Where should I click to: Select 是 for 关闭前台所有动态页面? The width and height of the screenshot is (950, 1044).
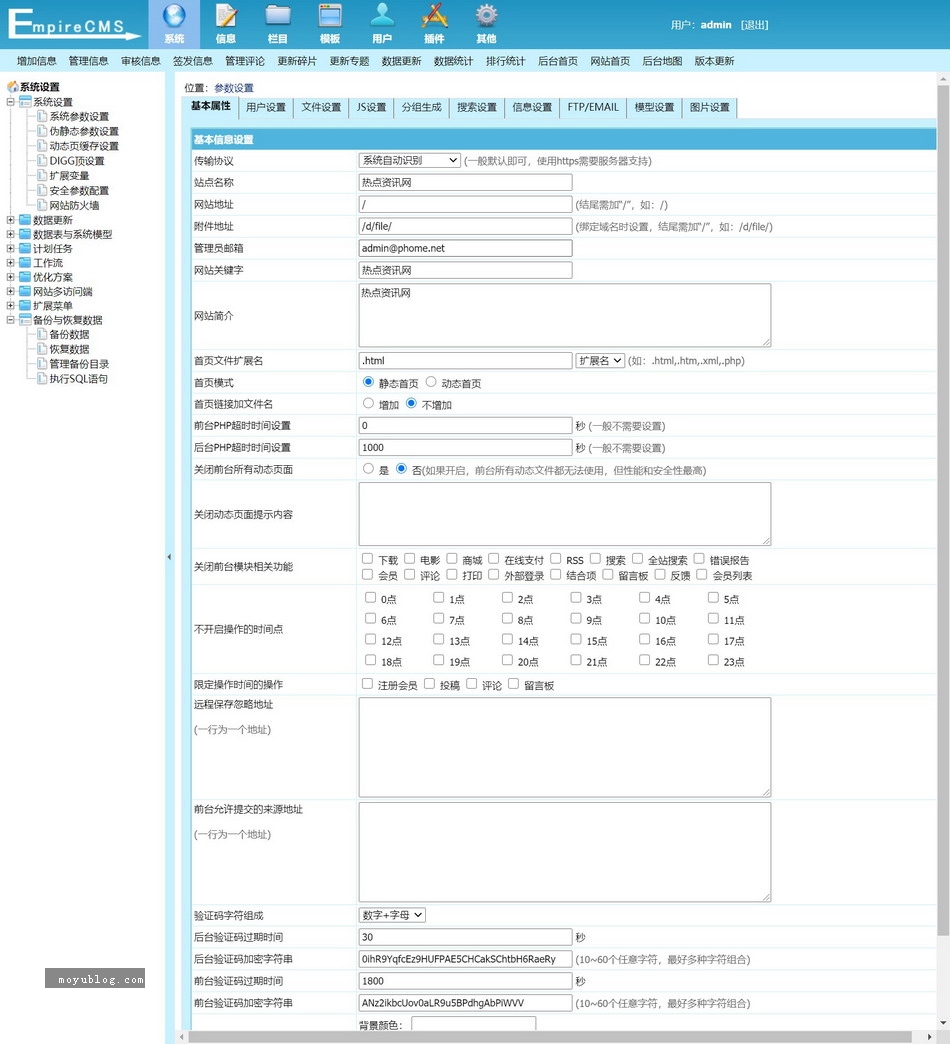pyautogui.click(x=368, y=469)
